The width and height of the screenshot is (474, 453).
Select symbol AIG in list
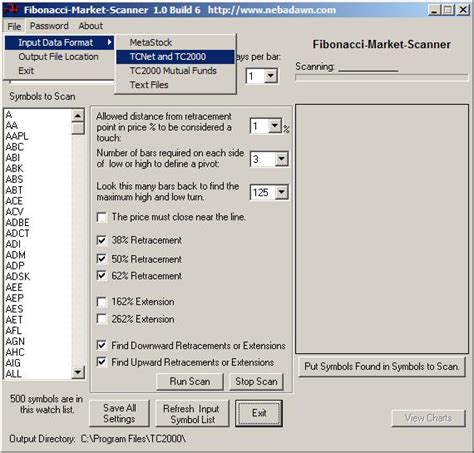(13, 363)
